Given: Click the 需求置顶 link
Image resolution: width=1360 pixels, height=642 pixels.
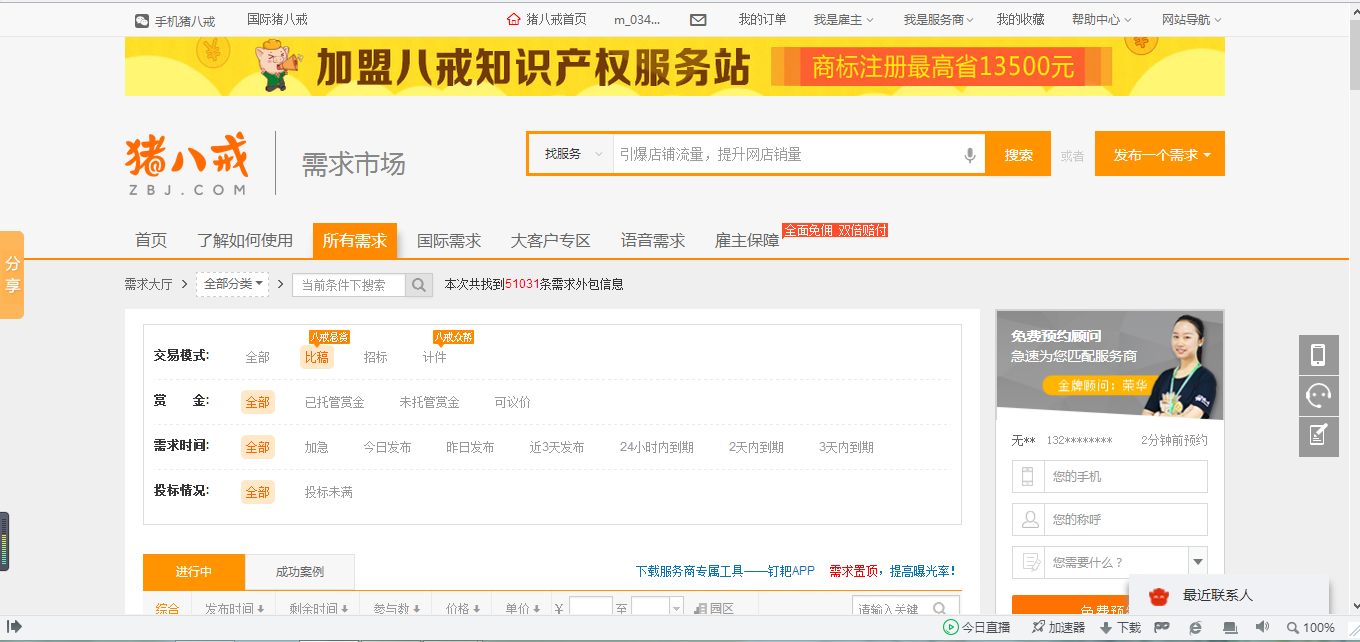Looking at the screenshot, I should click(855, 571).
